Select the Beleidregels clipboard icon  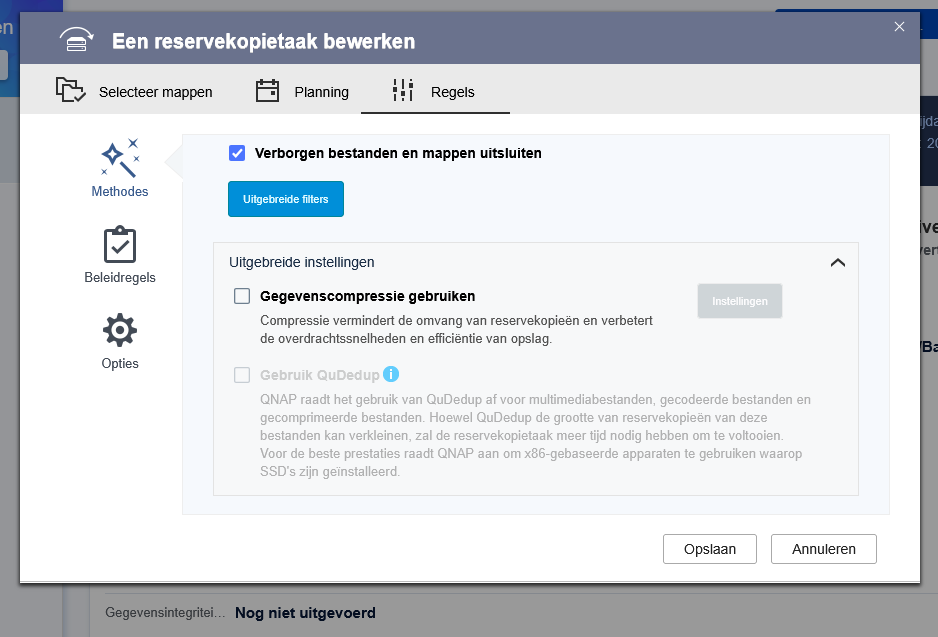click(x=120, y=245)
